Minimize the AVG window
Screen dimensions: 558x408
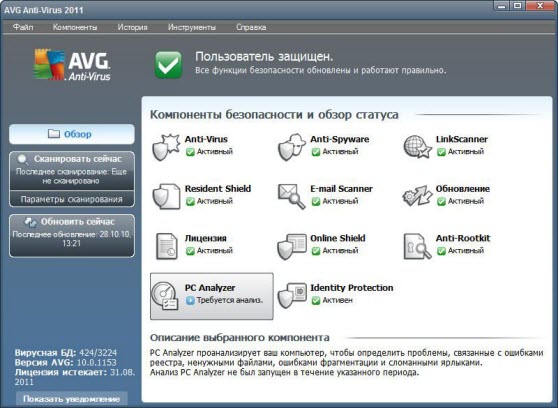click(x=502, y=5)
